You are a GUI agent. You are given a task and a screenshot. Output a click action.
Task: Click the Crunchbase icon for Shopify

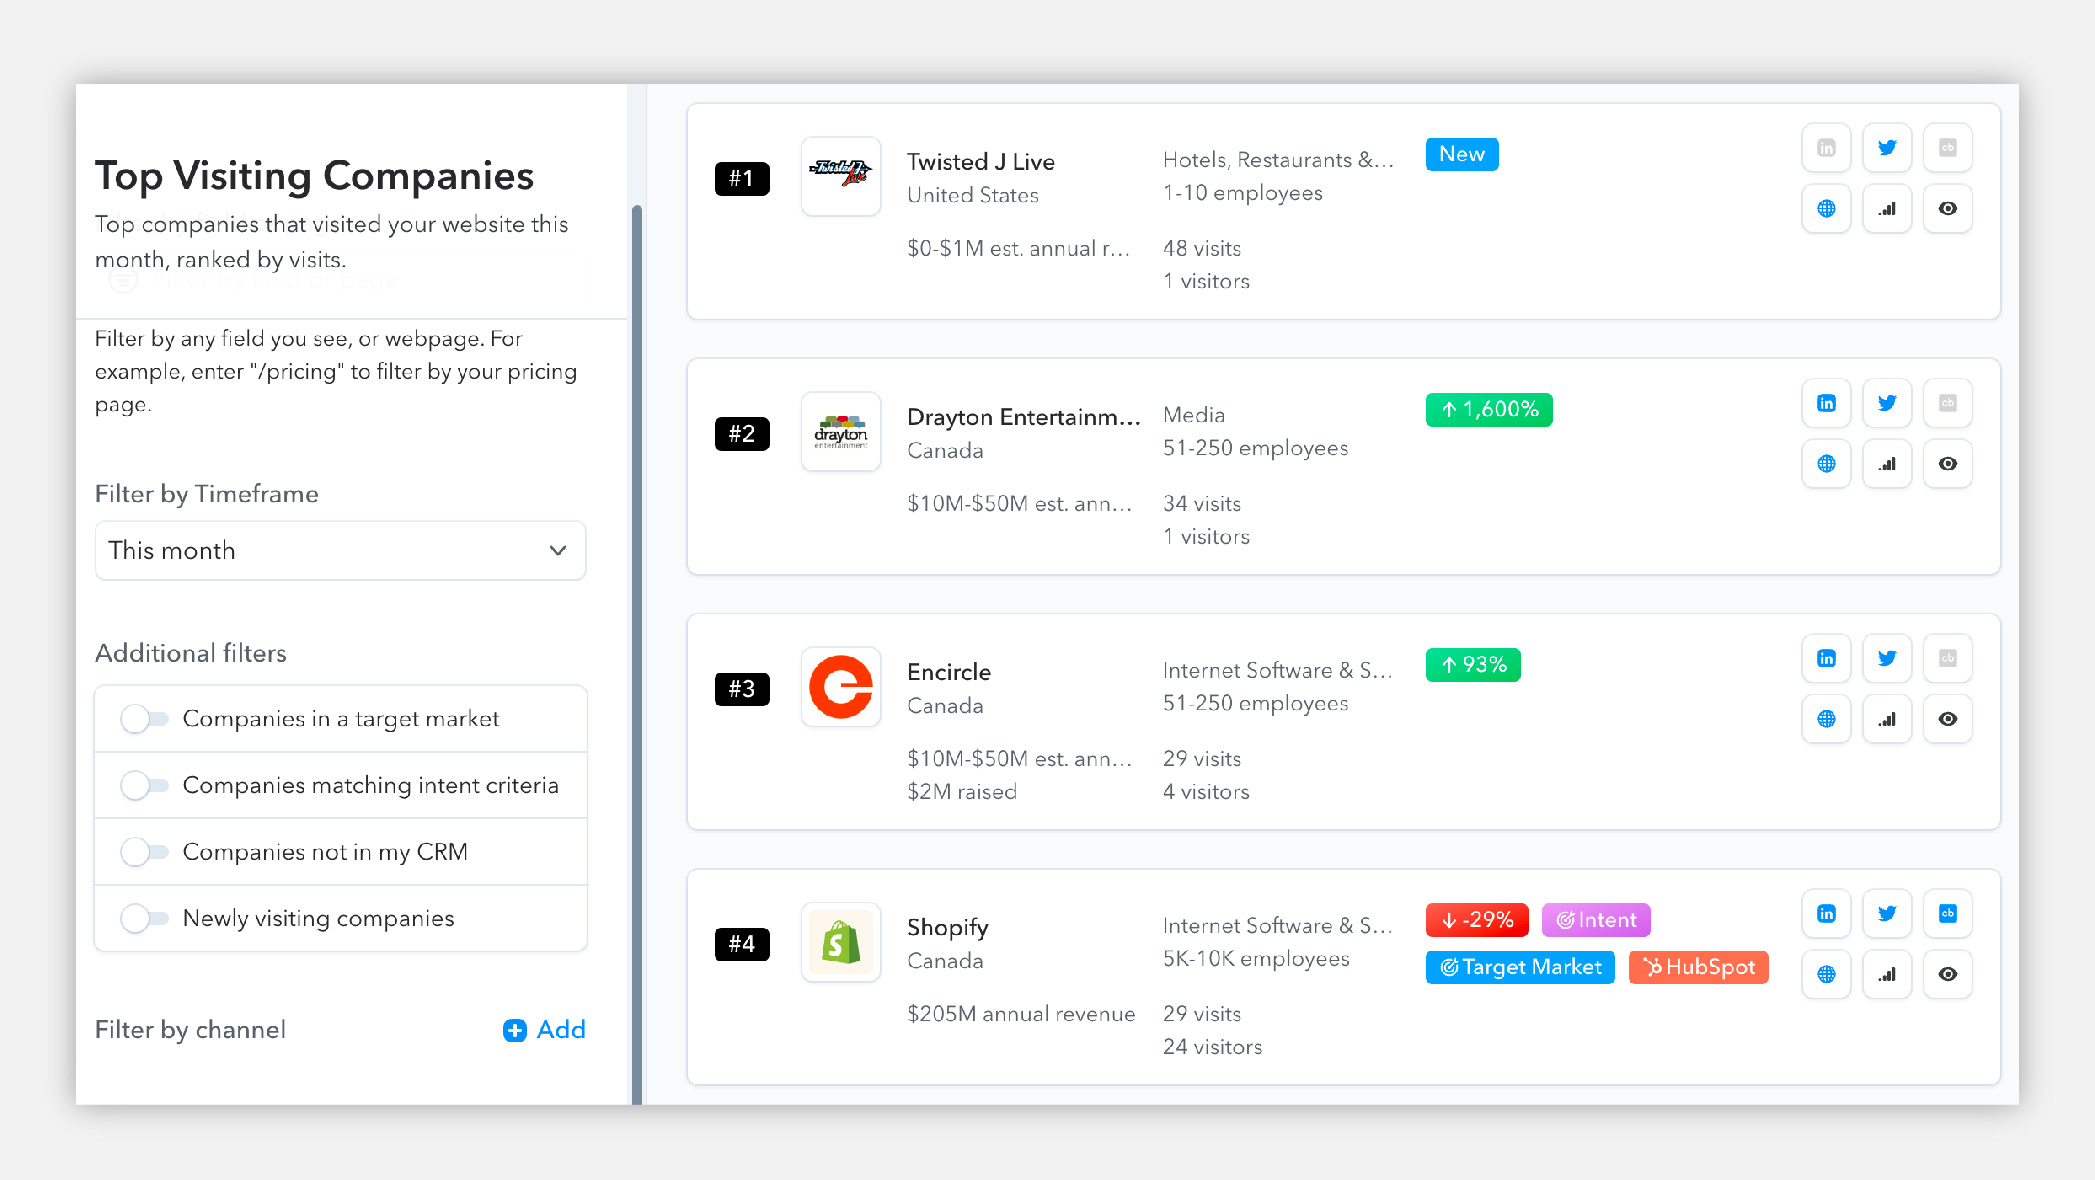(x=1947, y=914)
